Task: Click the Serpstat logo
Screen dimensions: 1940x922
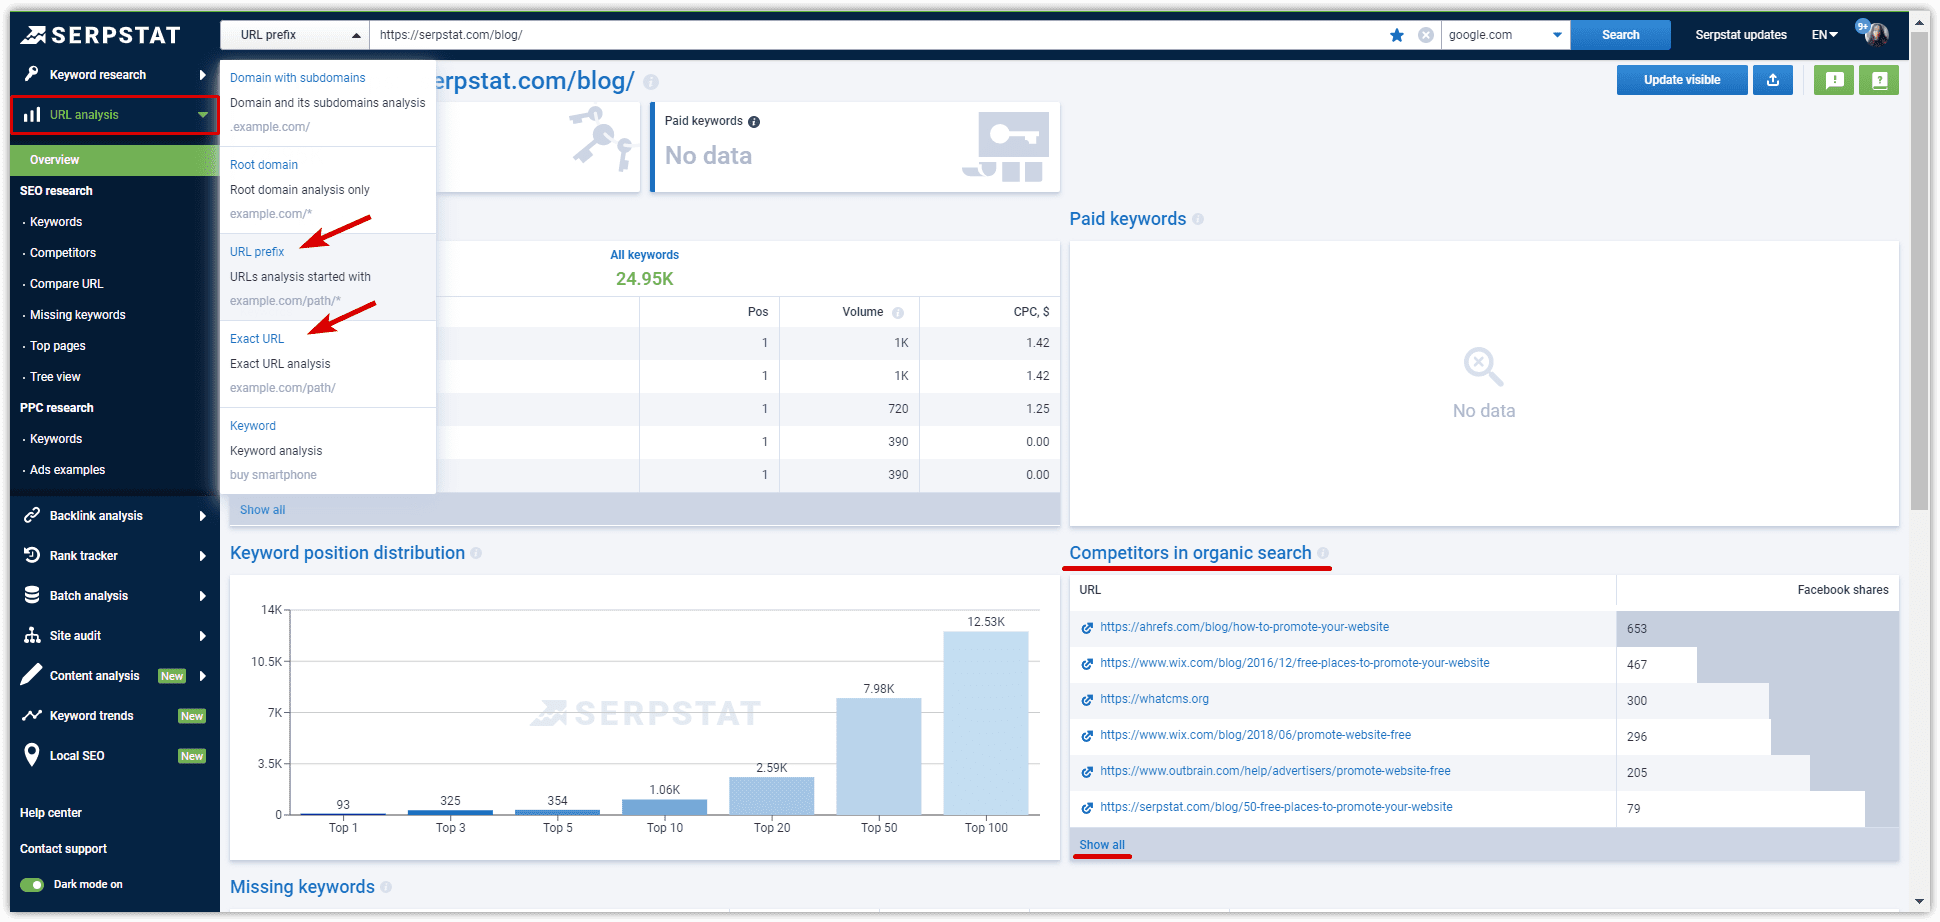Action: 101,35
